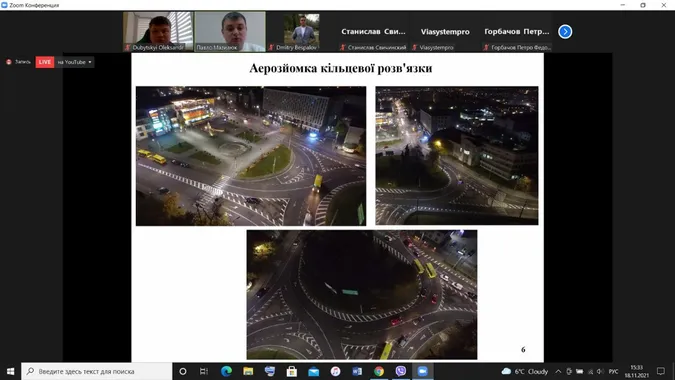
Task: Open the notification center icon
Action: point(660,371)
